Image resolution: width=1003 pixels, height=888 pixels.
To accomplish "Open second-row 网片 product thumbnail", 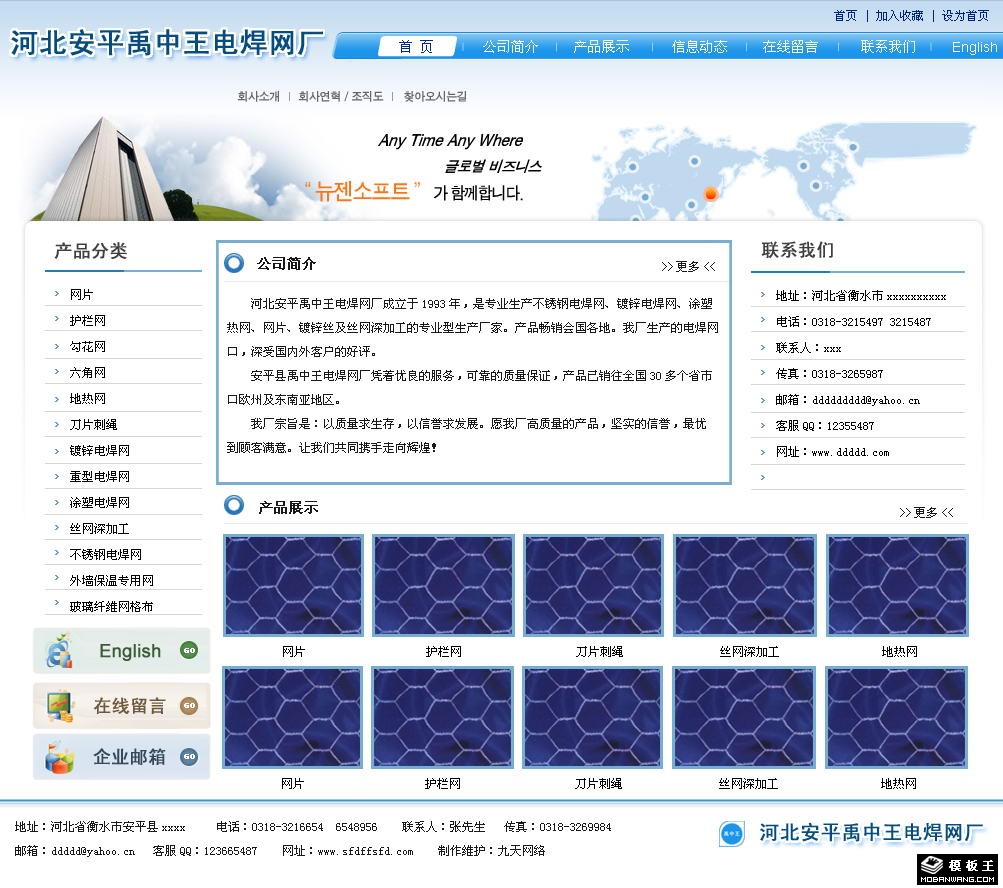I will pyautogui.click(x=292, y=717).
